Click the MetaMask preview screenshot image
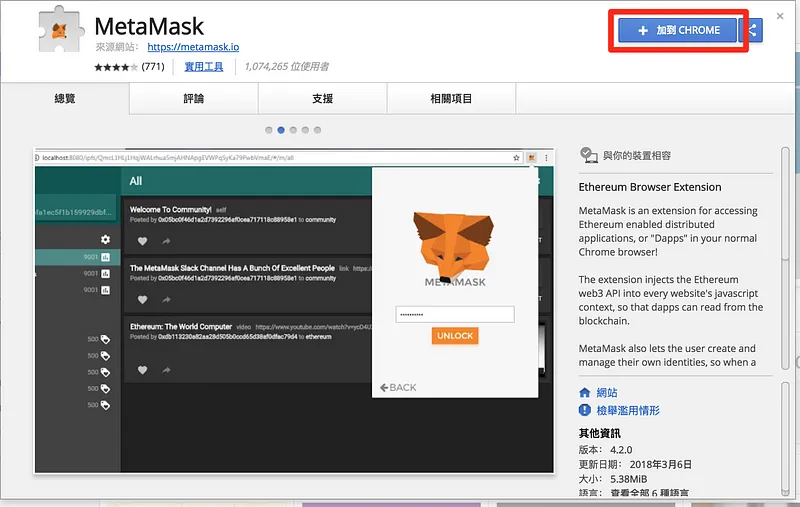This screenshot has width=800, height=507. click(294, 311)
